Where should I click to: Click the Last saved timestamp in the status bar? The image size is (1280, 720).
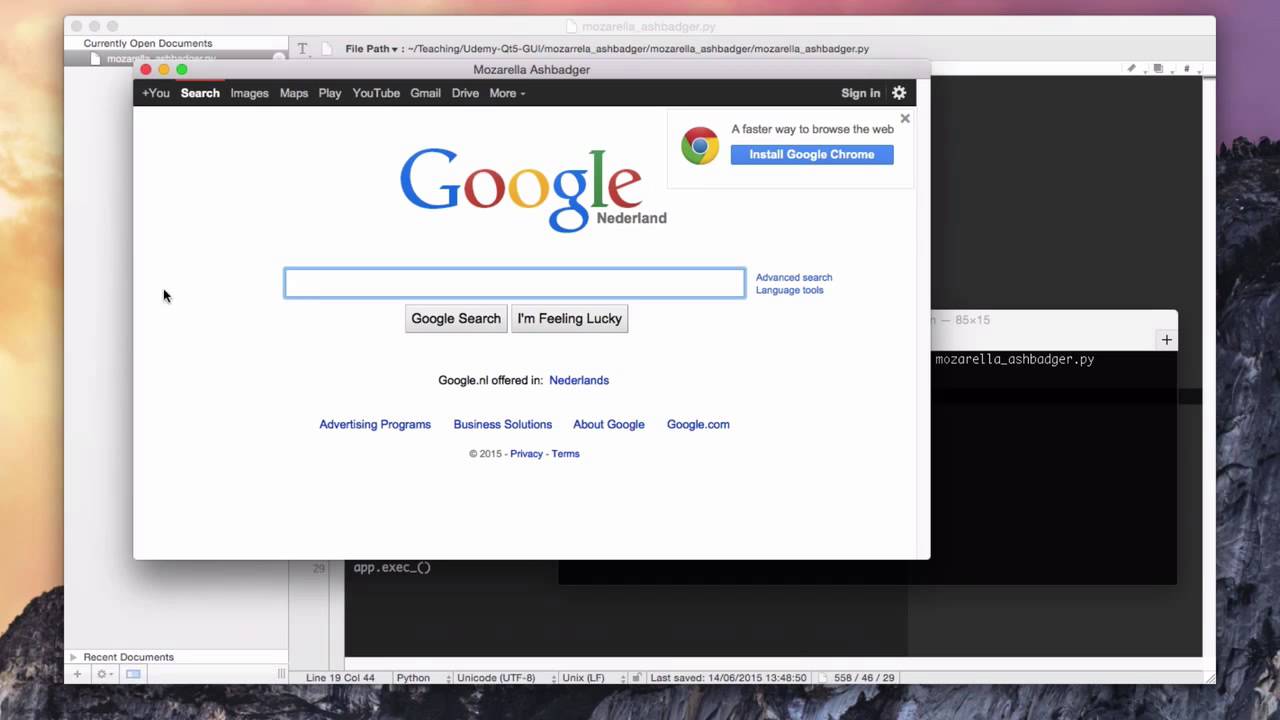(728, 677)
